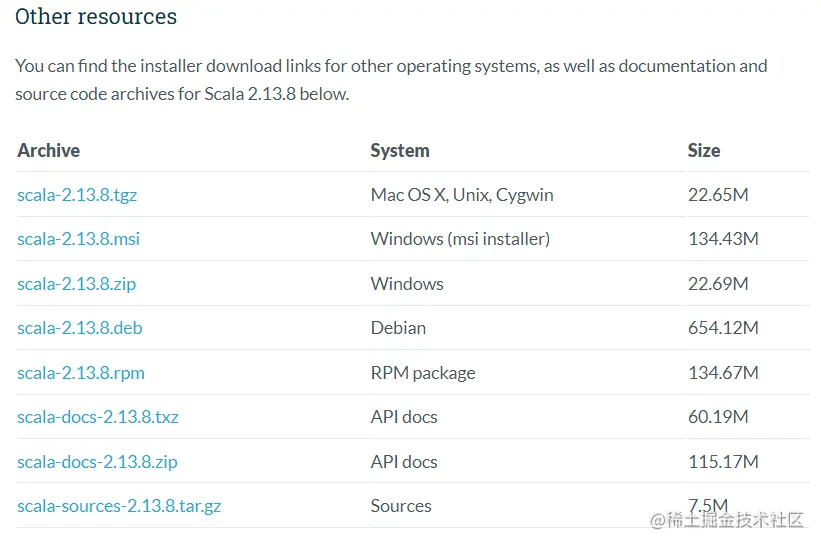Open the scala-docs-2.13.8.zip link

pyautogui.click(x=97, y=462)
